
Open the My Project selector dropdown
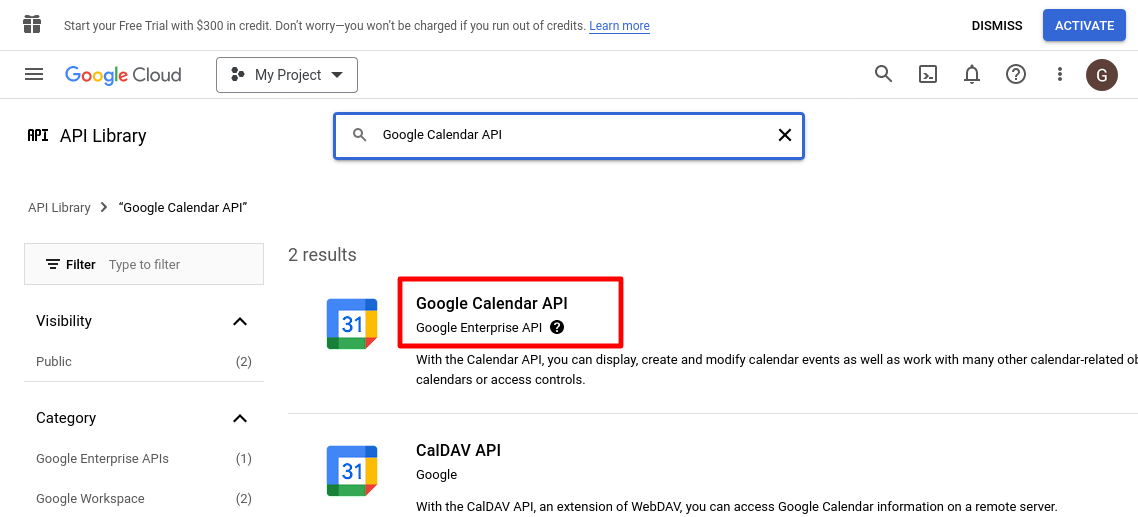pos(287,75)
